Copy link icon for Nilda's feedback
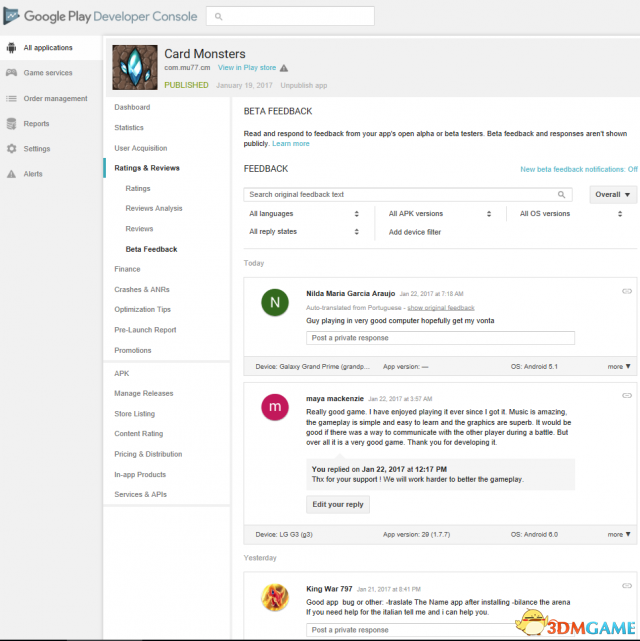The height and width of the screenshot is (641, 640). click(x=626, y=290)
